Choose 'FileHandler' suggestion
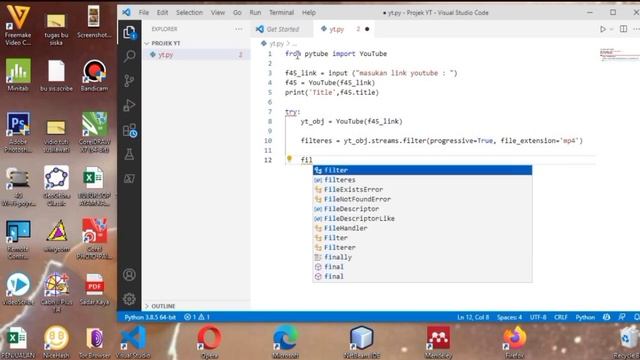 [422, 228]
